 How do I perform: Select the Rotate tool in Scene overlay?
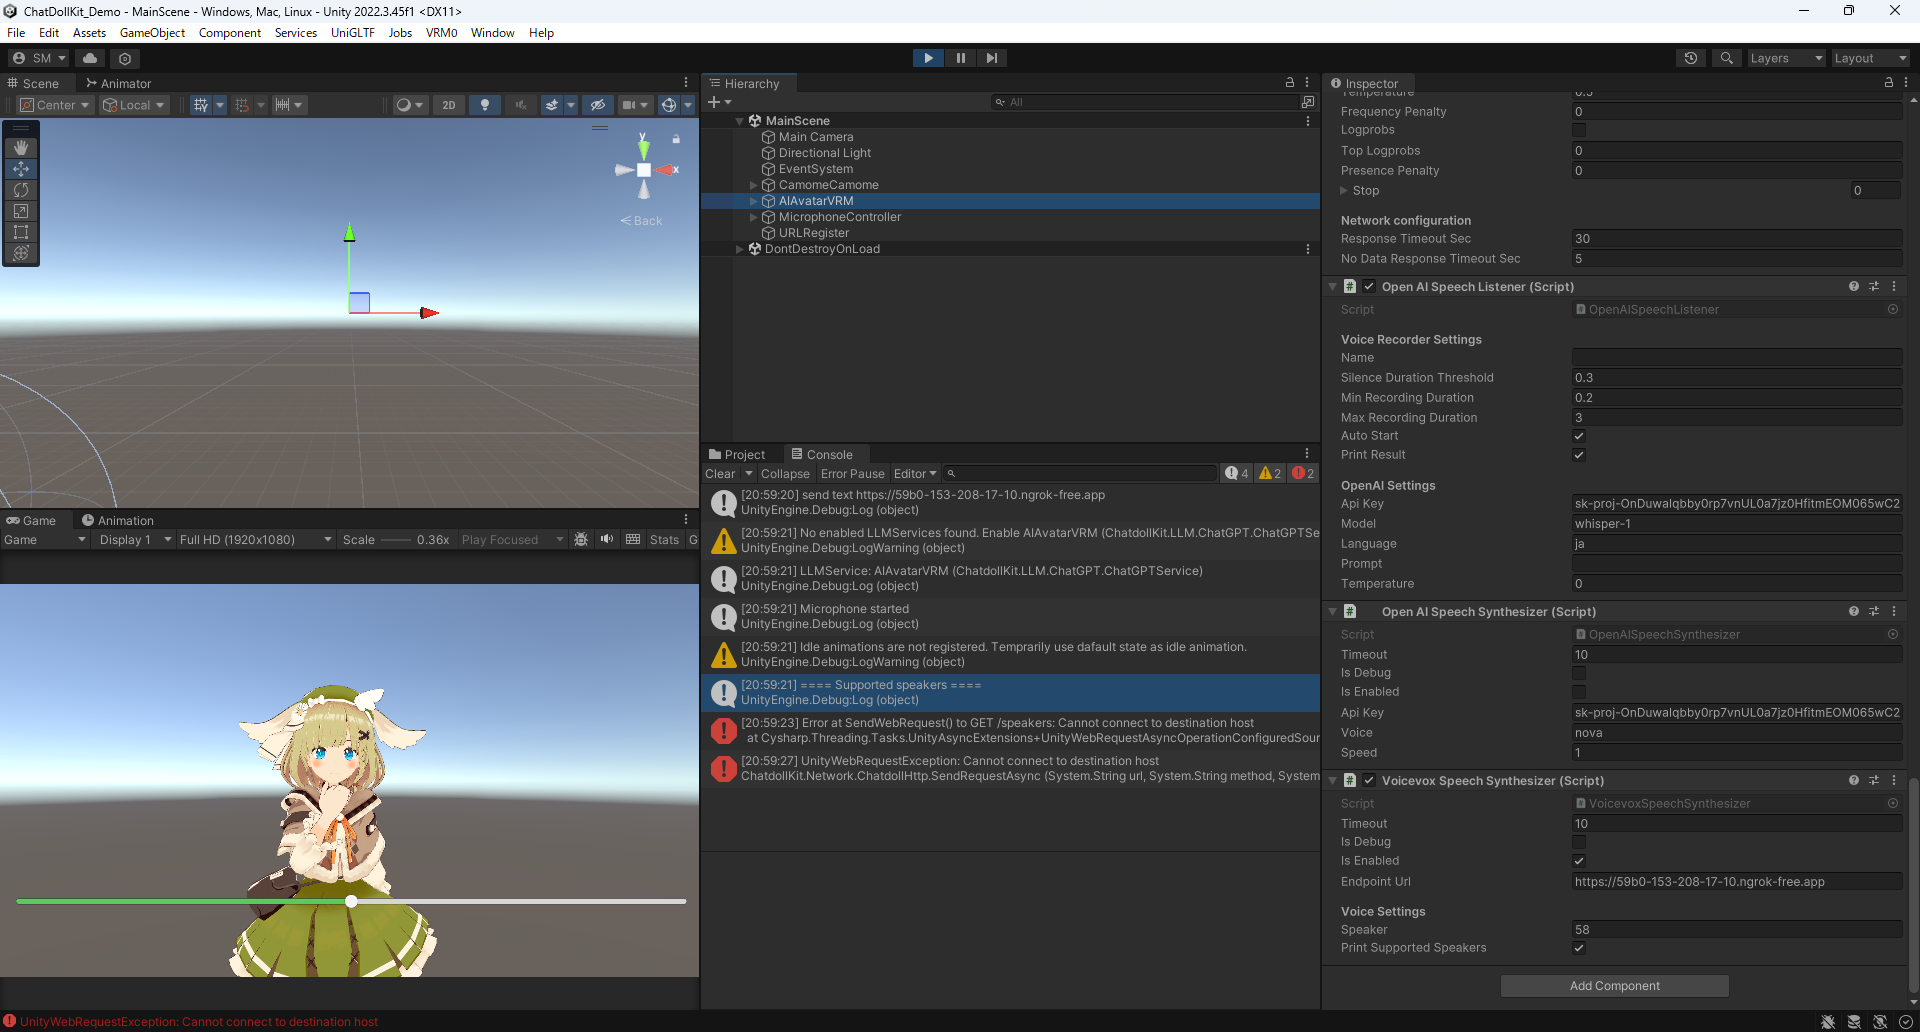(x=21, y=190)
